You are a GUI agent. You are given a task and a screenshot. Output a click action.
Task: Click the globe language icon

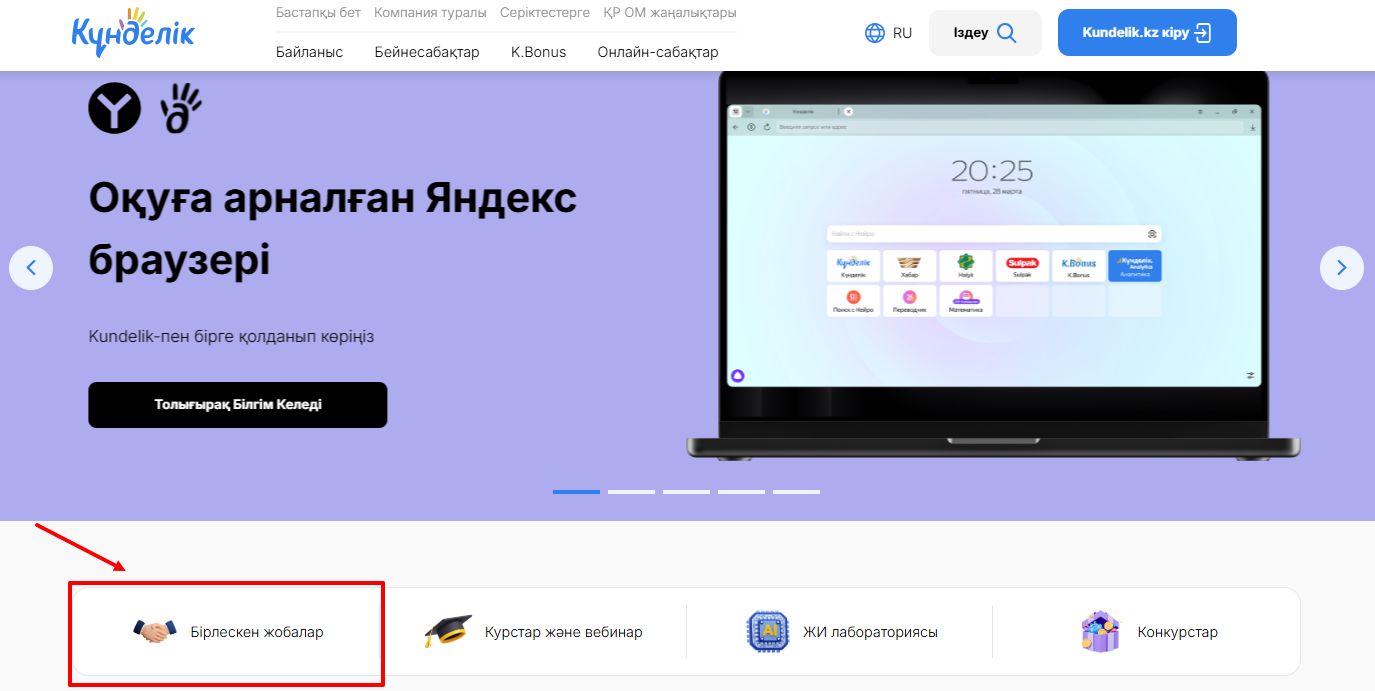(x=875, y=33)
